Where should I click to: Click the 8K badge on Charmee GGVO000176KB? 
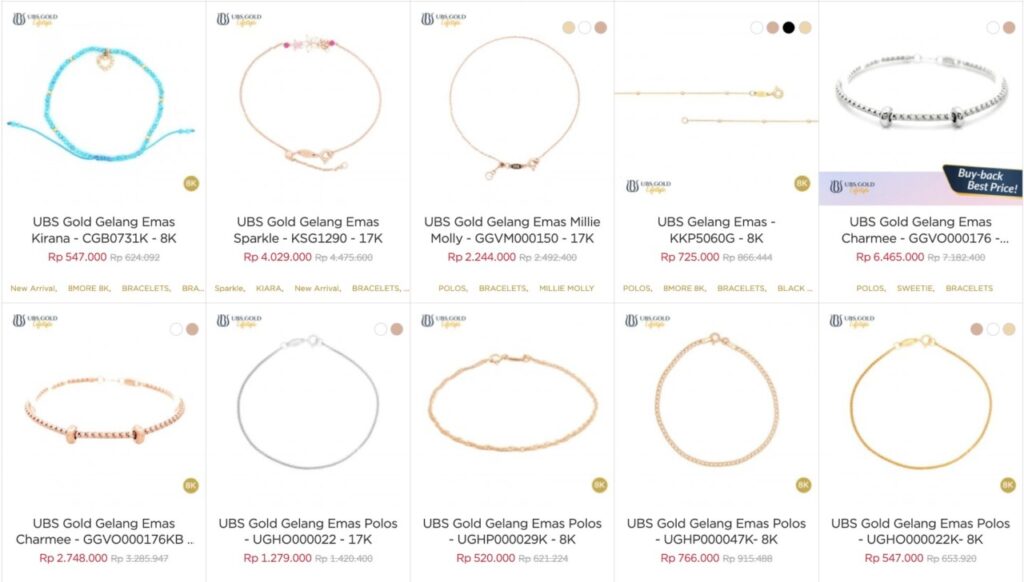191,485
